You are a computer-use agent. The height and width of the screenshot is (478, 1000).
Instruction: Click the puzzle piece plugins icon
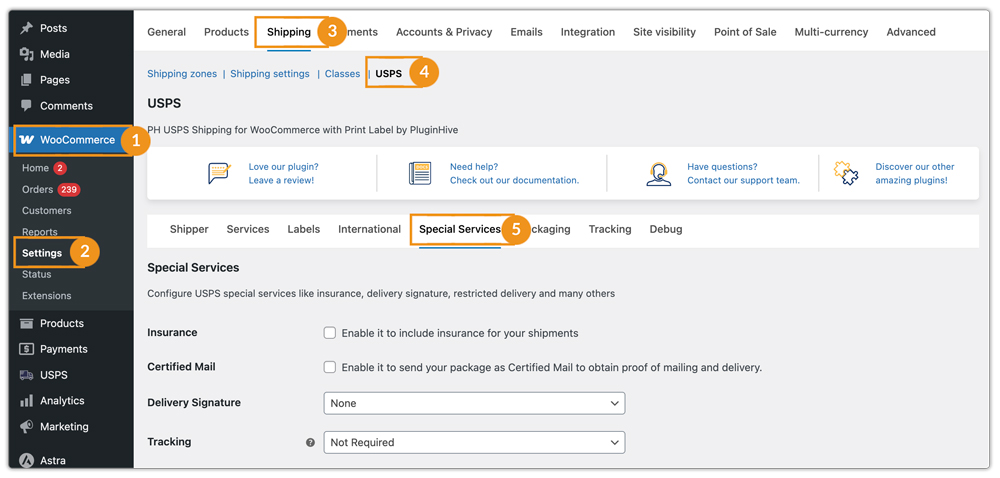tap(846, 173)
